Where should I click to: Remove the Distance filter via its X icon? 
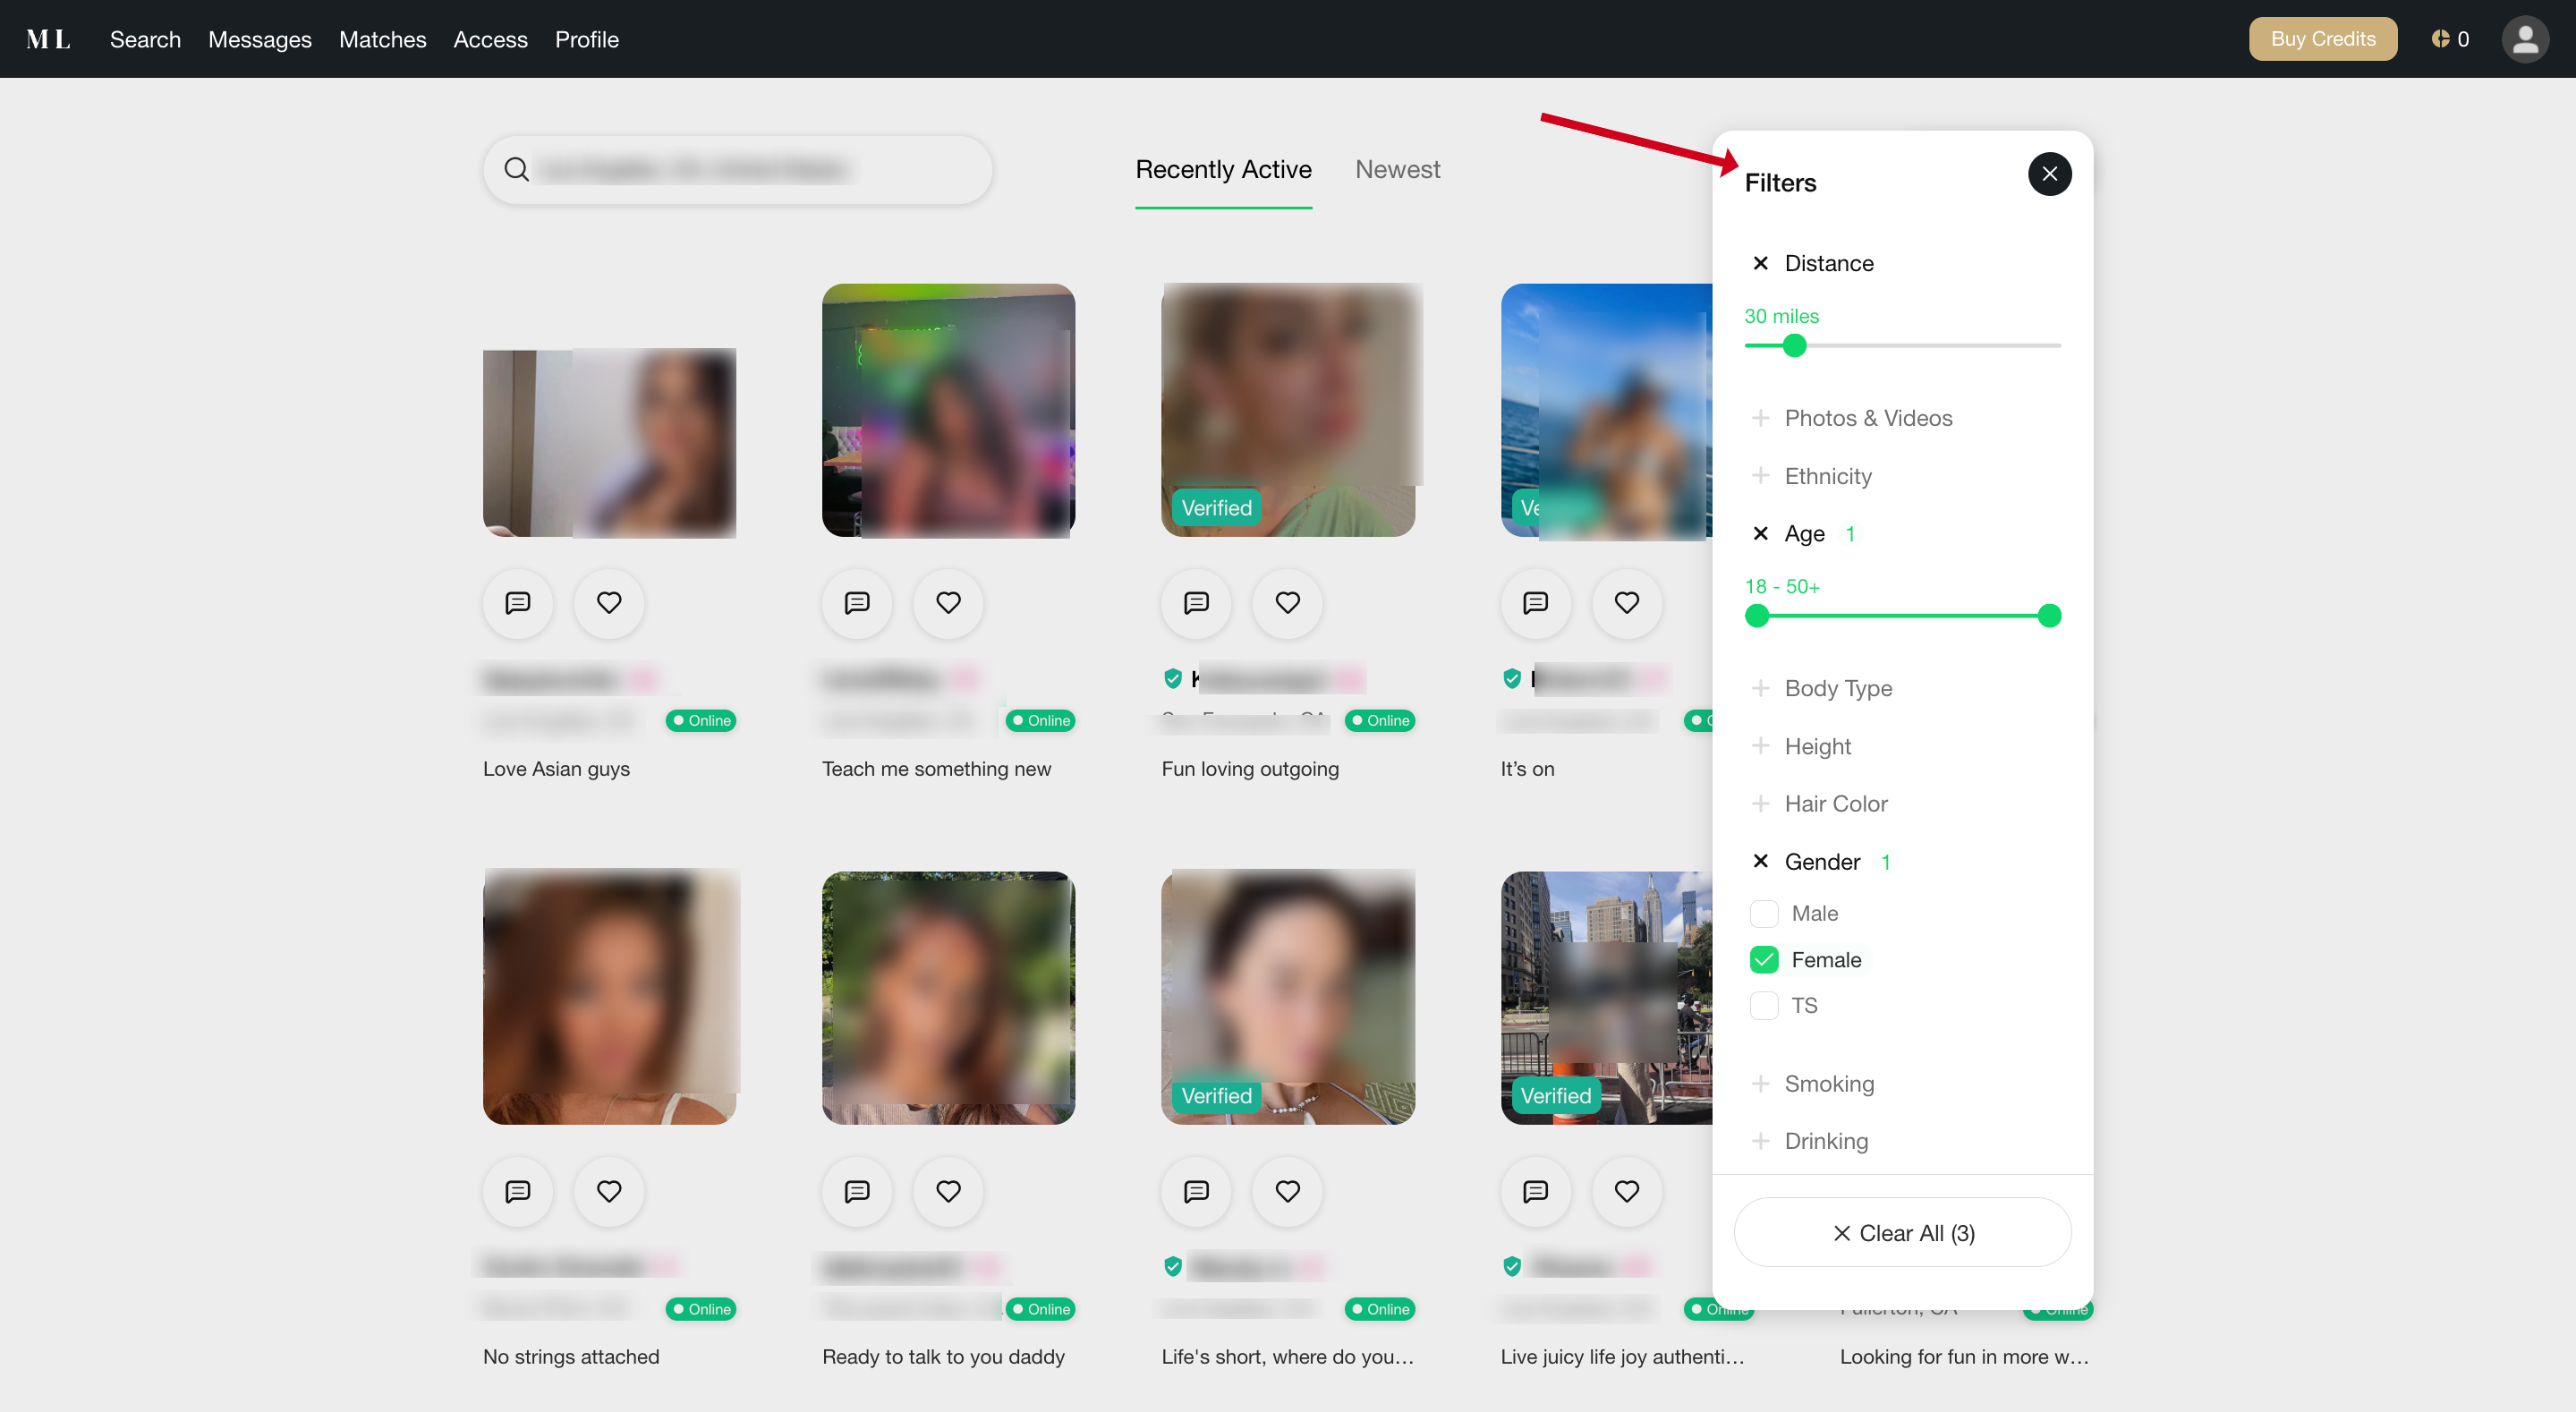pyautogui.click(x=1761, y=262)
